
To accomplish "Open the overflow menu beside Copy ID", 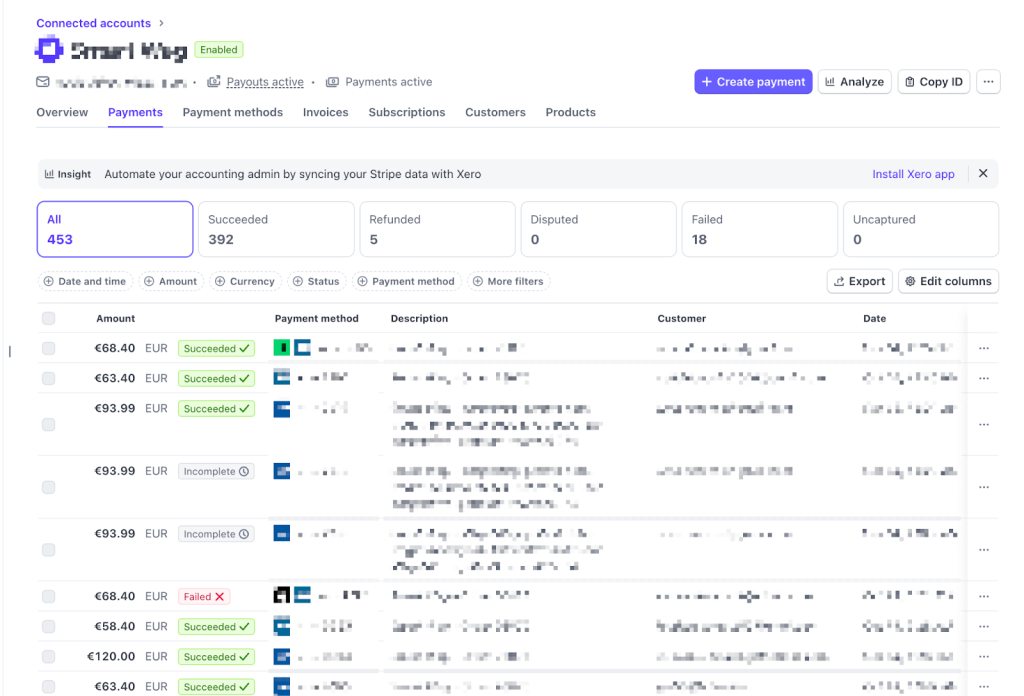I will click(988, 82).
